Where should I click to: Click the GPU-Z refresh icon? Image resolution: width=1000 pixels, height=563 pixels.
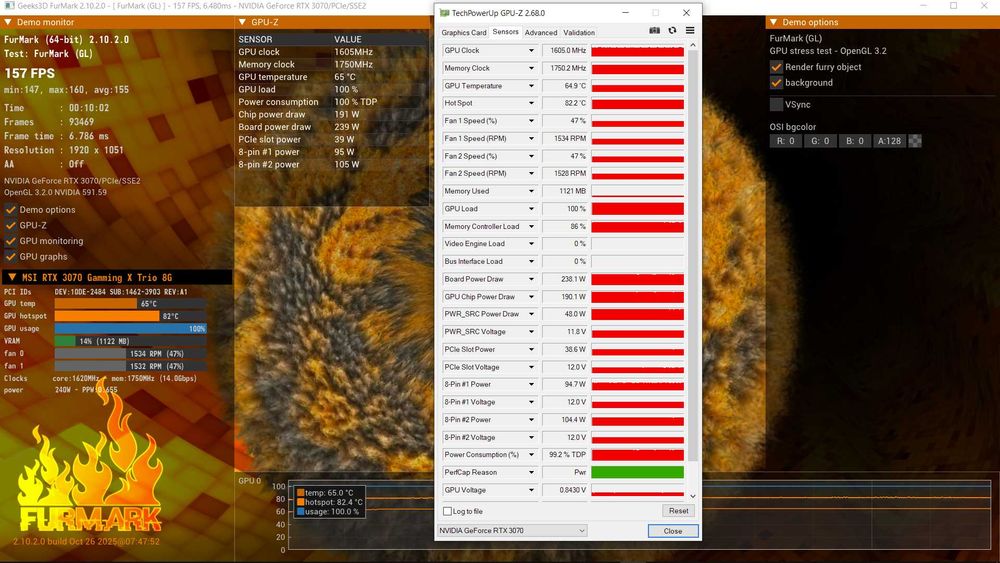point(672,31)
